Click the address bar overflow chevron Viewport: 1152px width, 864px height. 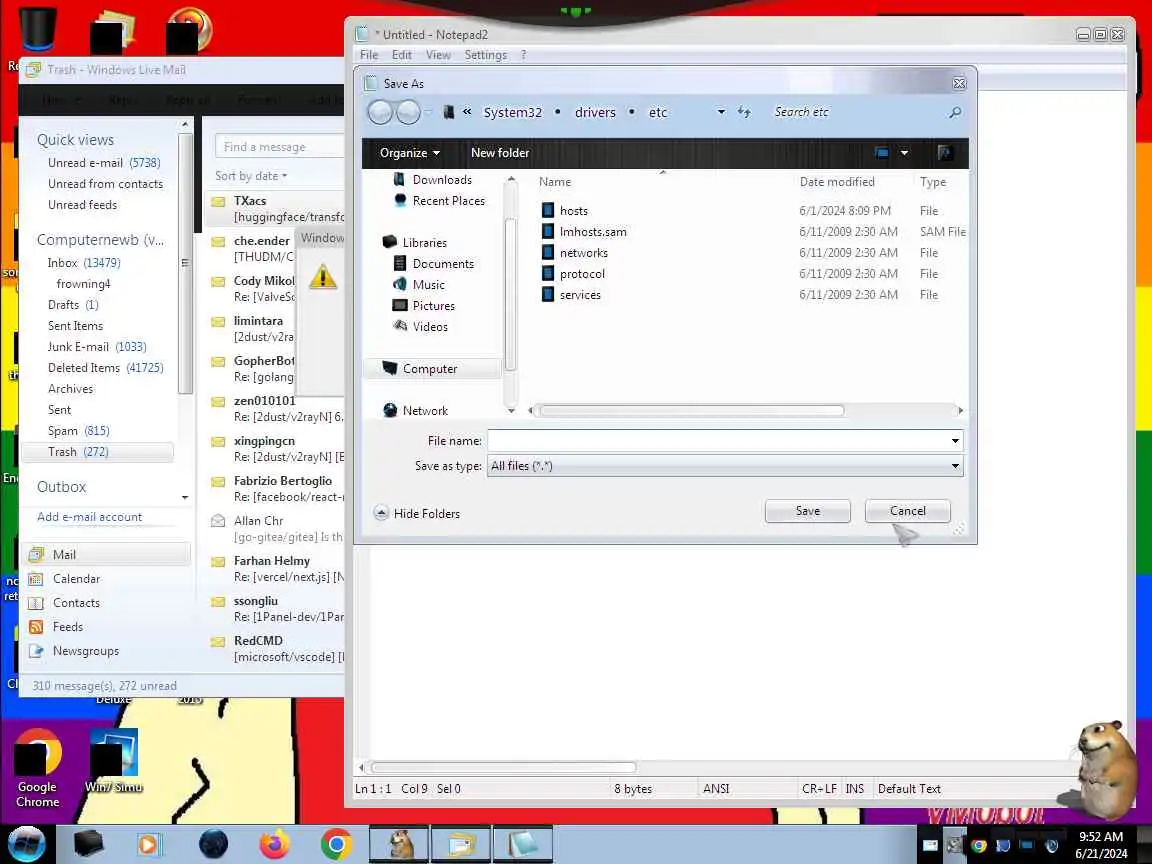tap(467, 112)
